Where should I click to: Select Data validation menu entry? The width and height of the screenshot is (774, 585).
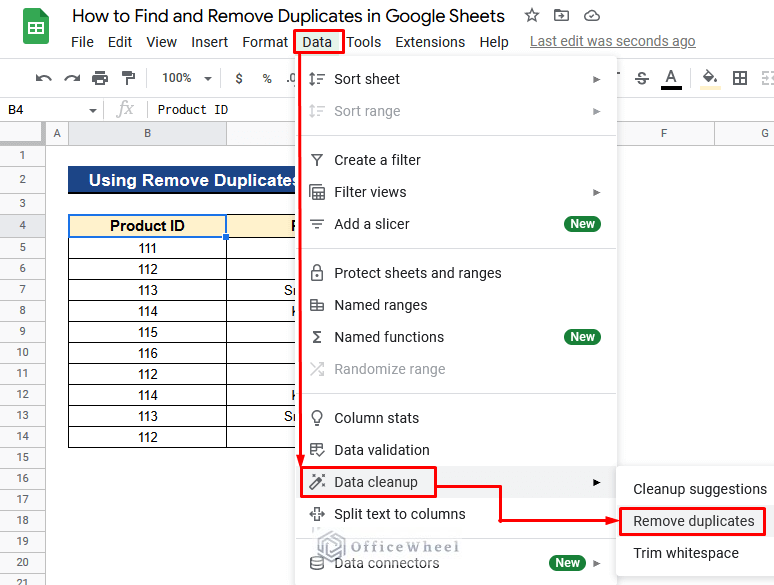tap(456, 450)
